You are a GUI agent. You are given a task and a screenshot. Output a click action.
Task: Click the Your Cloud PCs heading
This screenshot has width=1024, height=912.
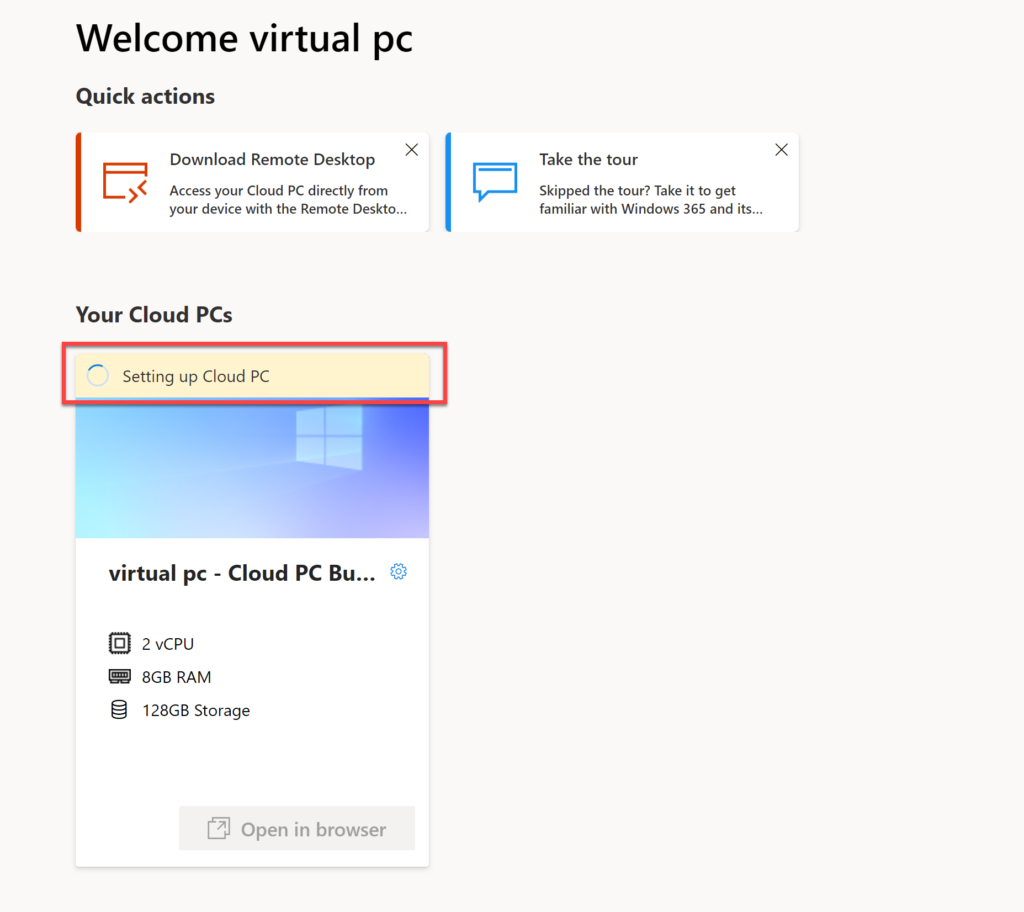154,315
